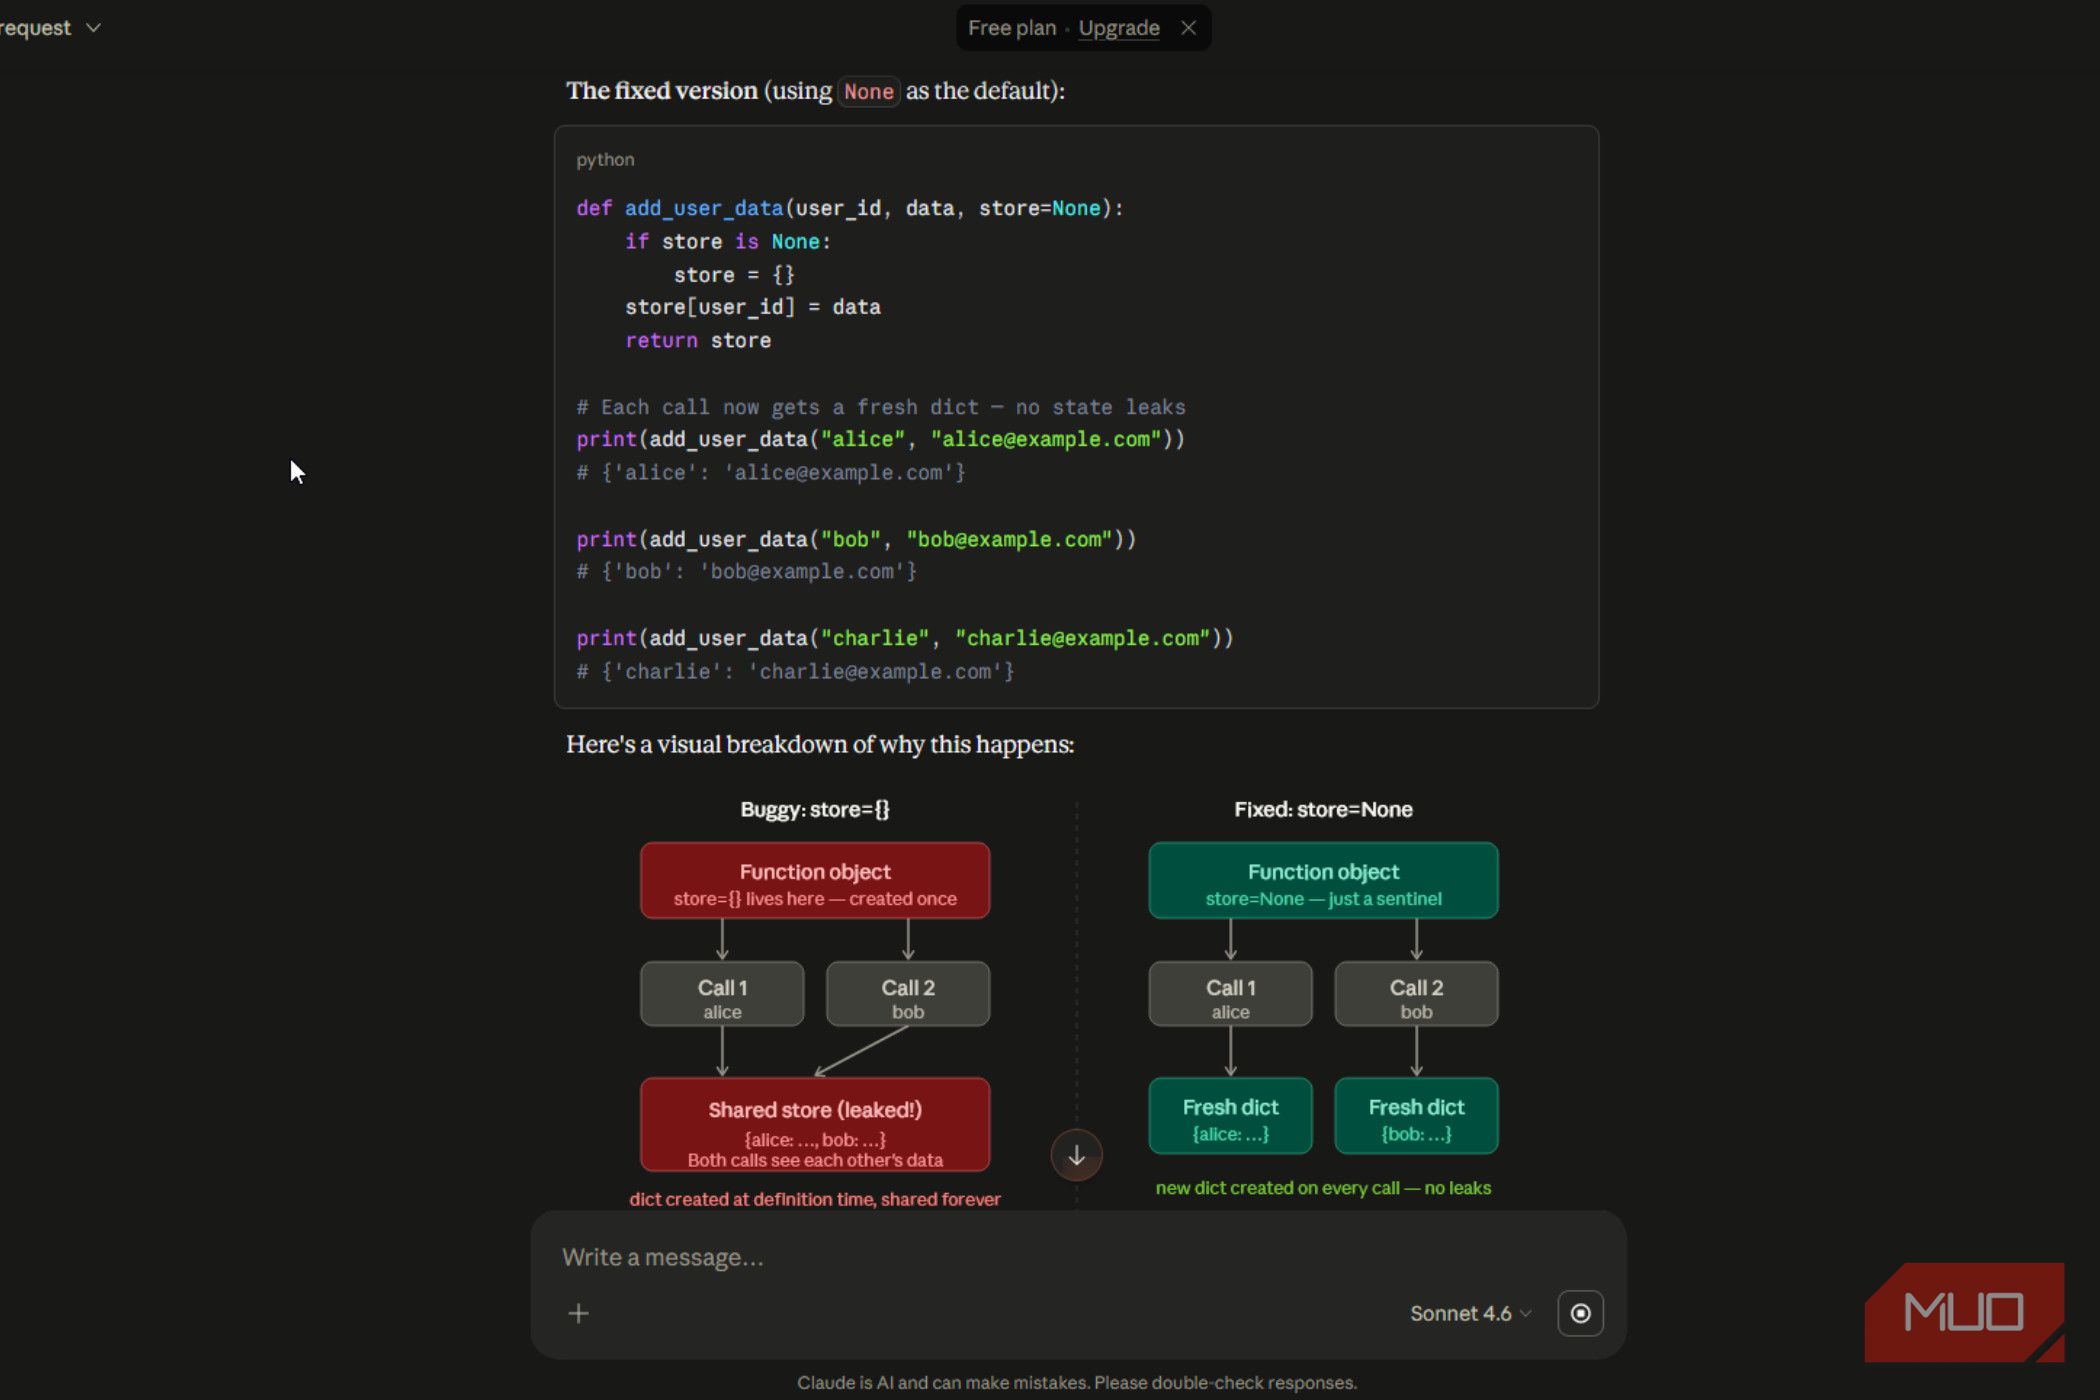2100x1400 pixels.
Task: Expand the conversation title dropdown chevron
Action: click(93, 28)
